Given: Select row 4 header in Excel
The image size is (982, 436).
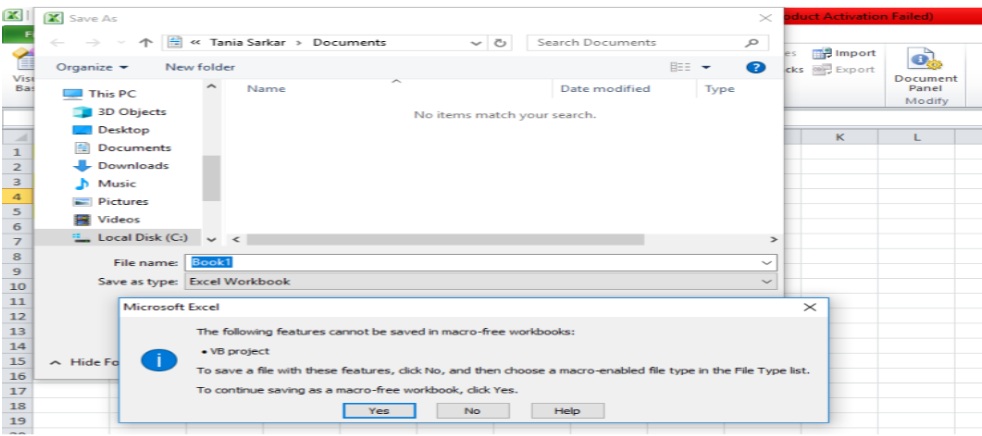Looking at the screenshot, I should coord(17,197).
